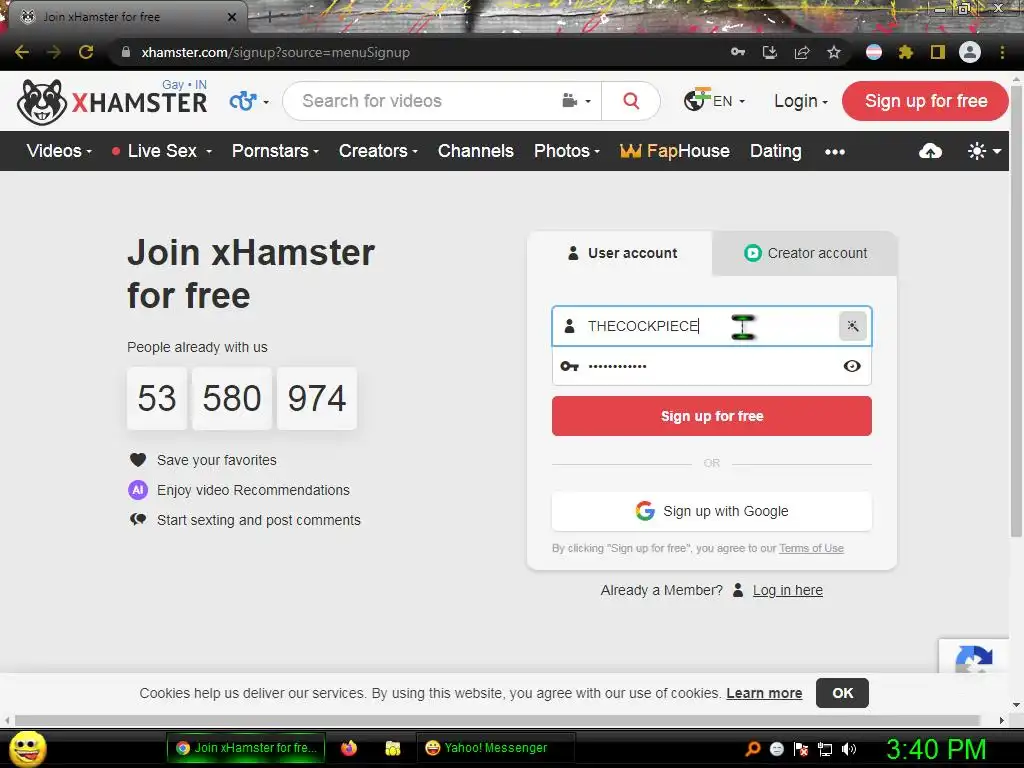Viewport: 1024px width, 768px height.
Task: Open the Chrome profile avatar
Action: [970, 52]
